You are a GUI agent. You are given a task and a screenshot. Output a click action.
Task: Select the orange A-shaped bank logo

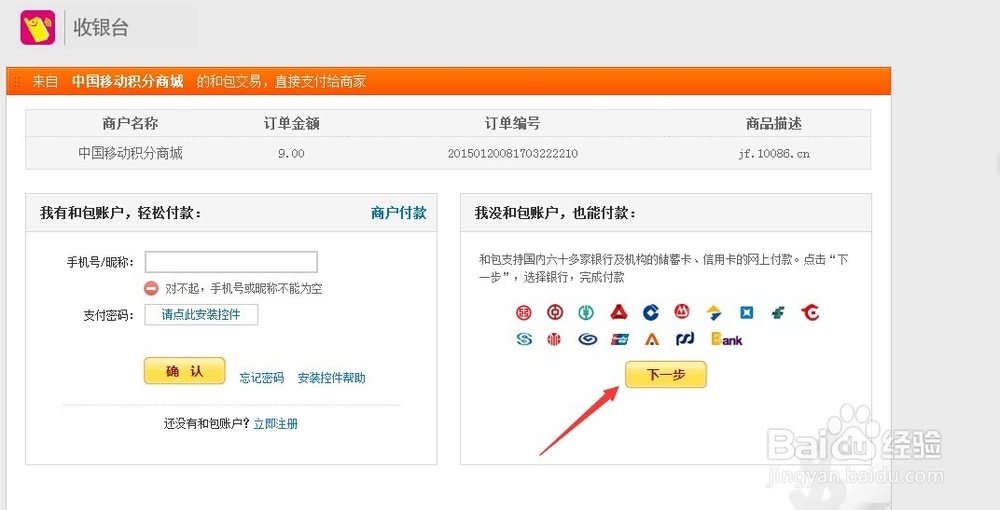[x=651, y=339]
